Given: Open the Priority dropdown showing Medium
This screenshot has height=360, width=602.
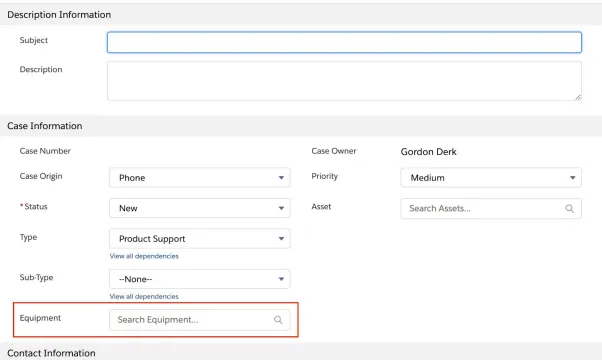Looking at the screenshot, I should tap(491, 178).
